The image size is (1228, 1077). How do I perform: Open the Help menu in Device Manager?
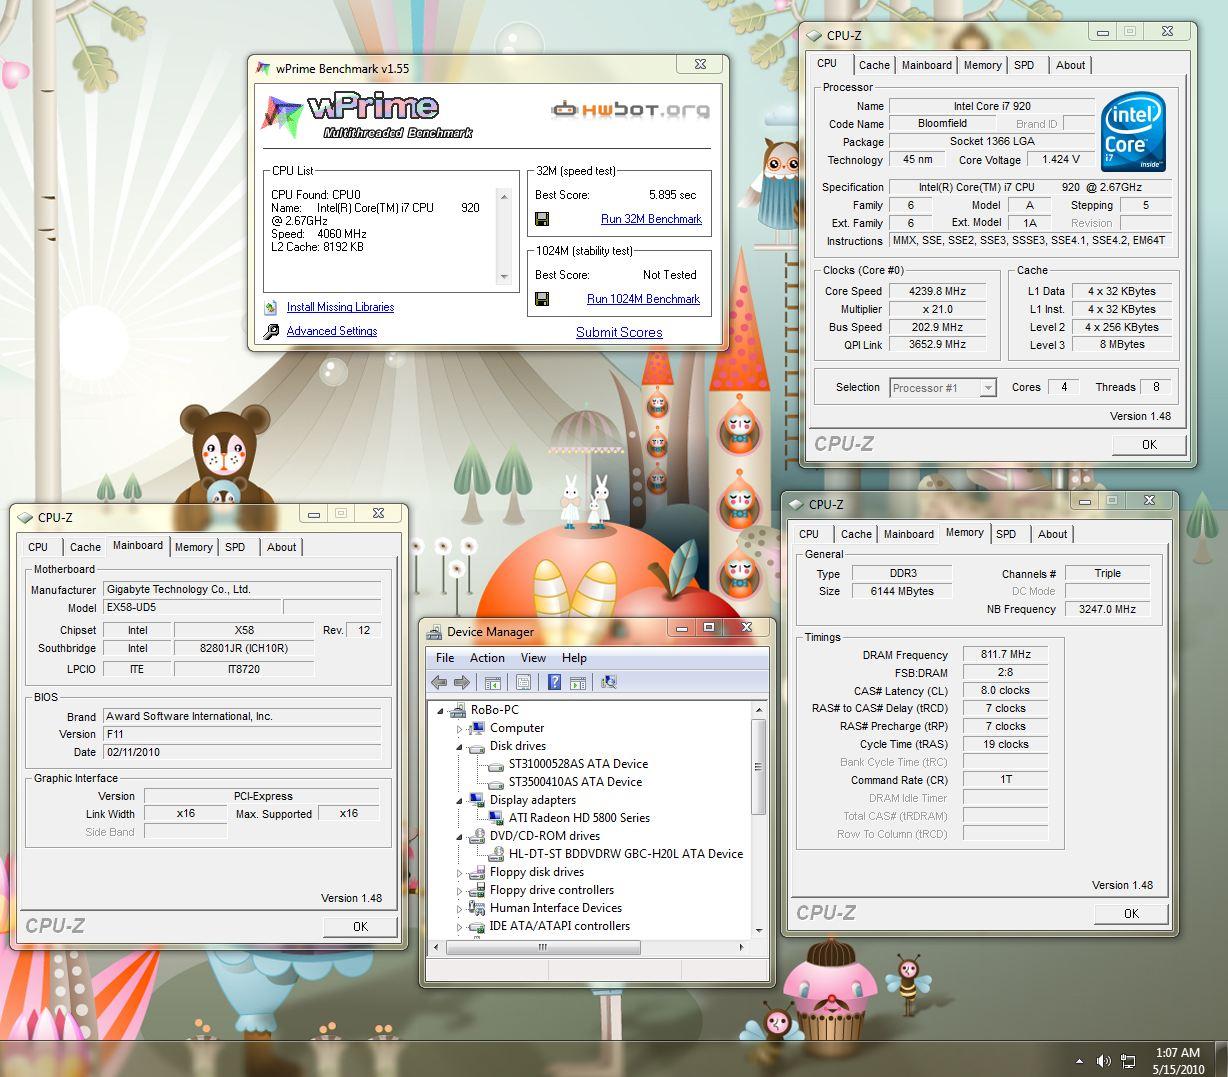[x=574, y=658]
